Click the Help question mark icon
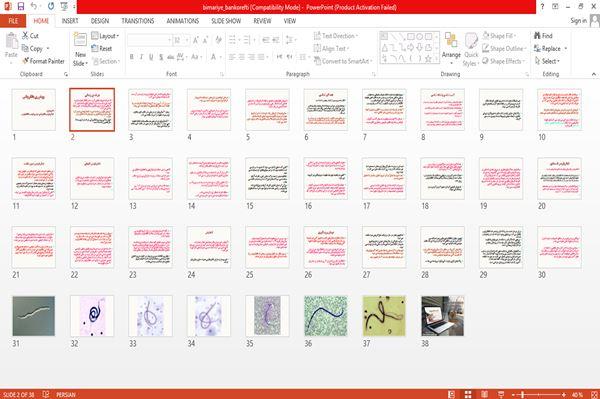This screenshot has height=399, width=600. click(542, 6)
